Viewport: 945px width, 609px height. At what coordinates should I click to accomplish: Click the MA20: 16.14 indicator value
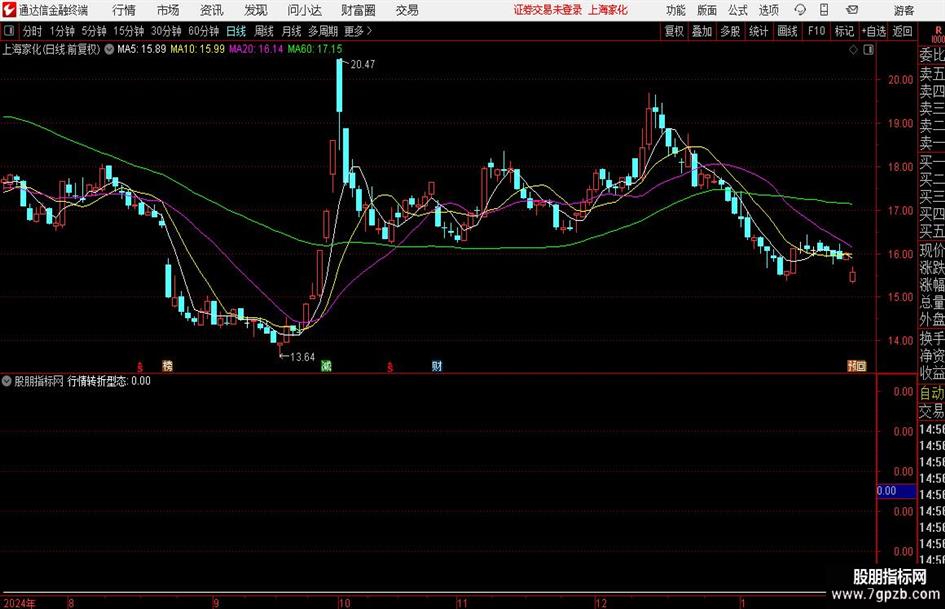click(x=256, y=49)
